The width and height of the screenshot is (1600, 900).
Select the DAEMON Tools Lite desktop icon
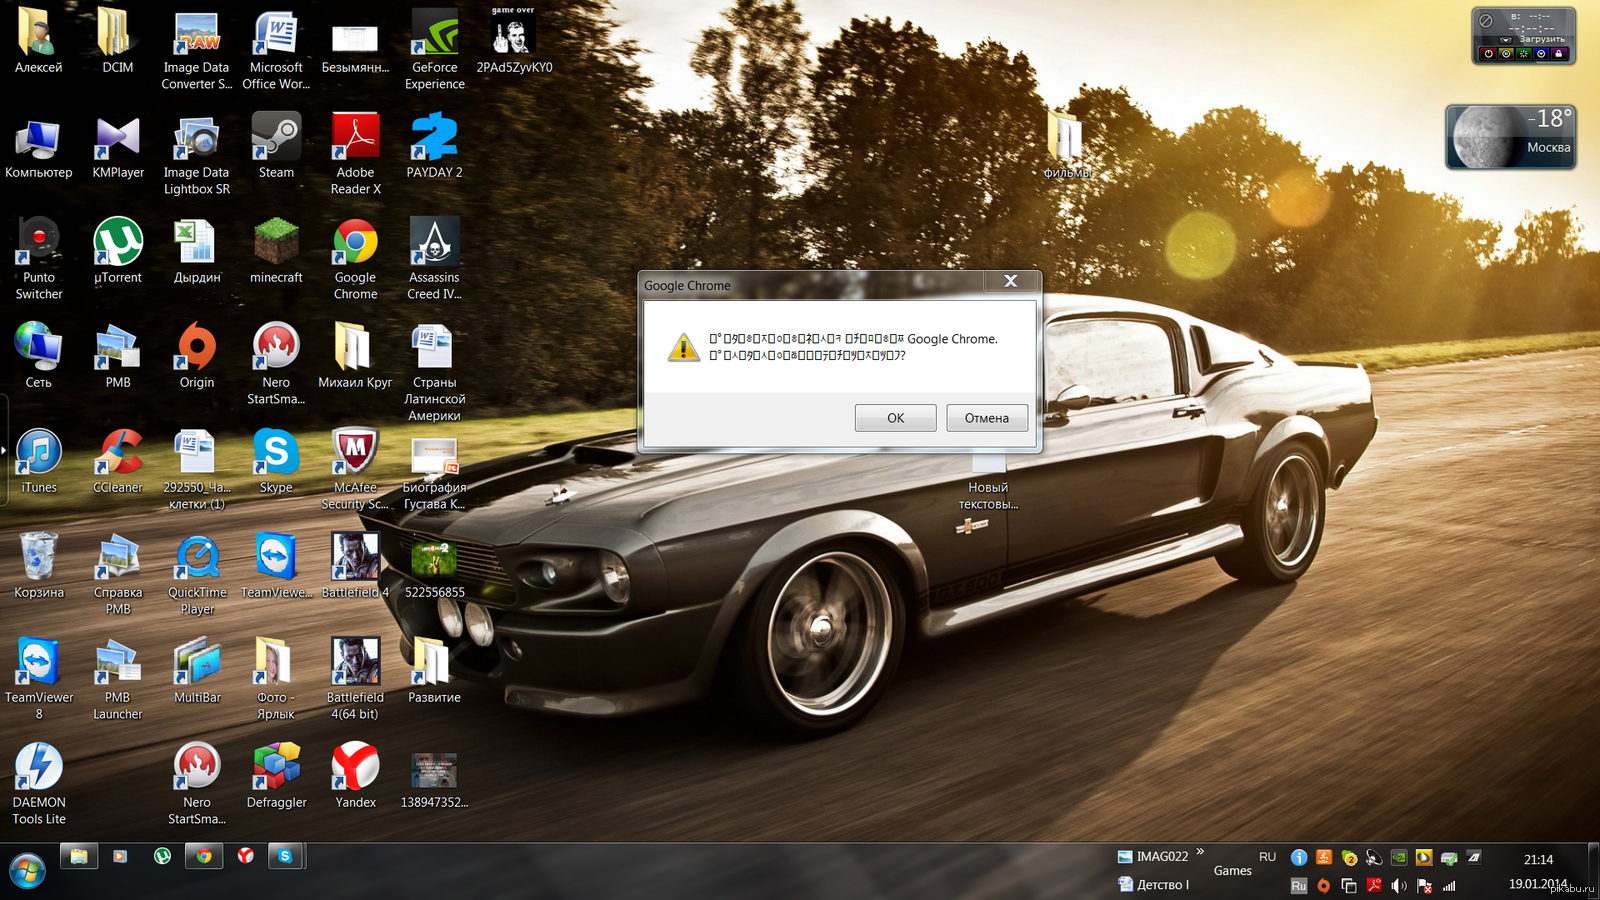click(x=39, y=784)
